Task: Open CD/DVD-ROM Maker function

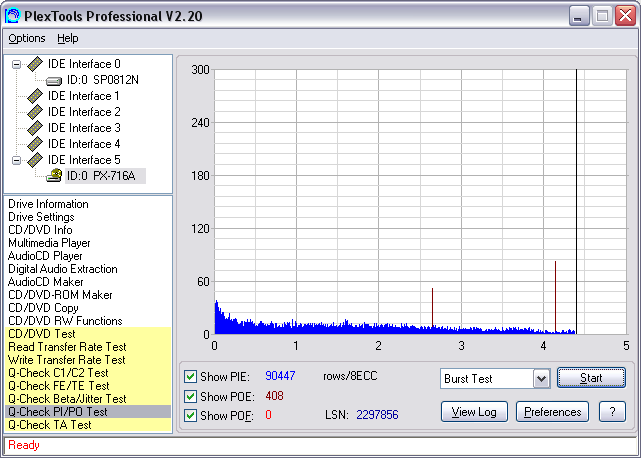Action: [x=60, y=295]
